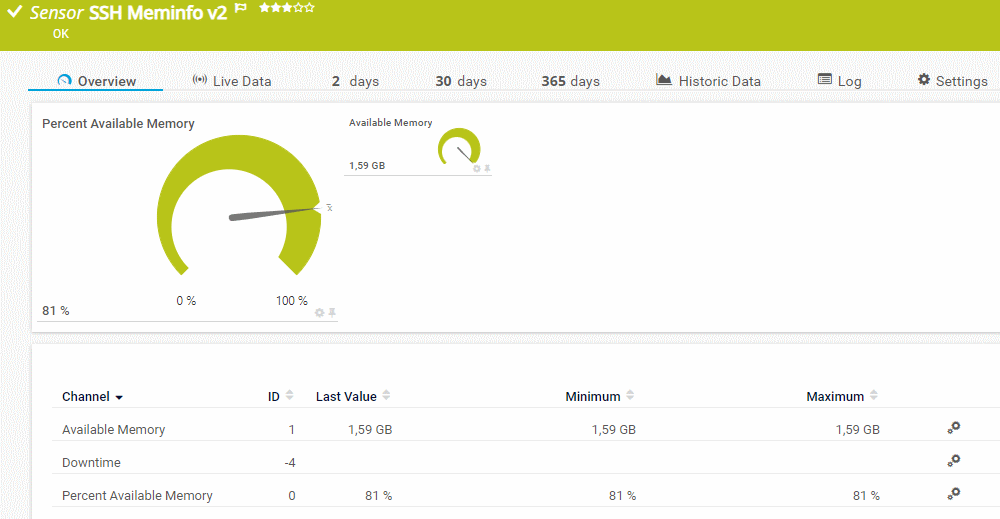Click the flag icon beside SSH Meminfo v2

tap(240, 8)
